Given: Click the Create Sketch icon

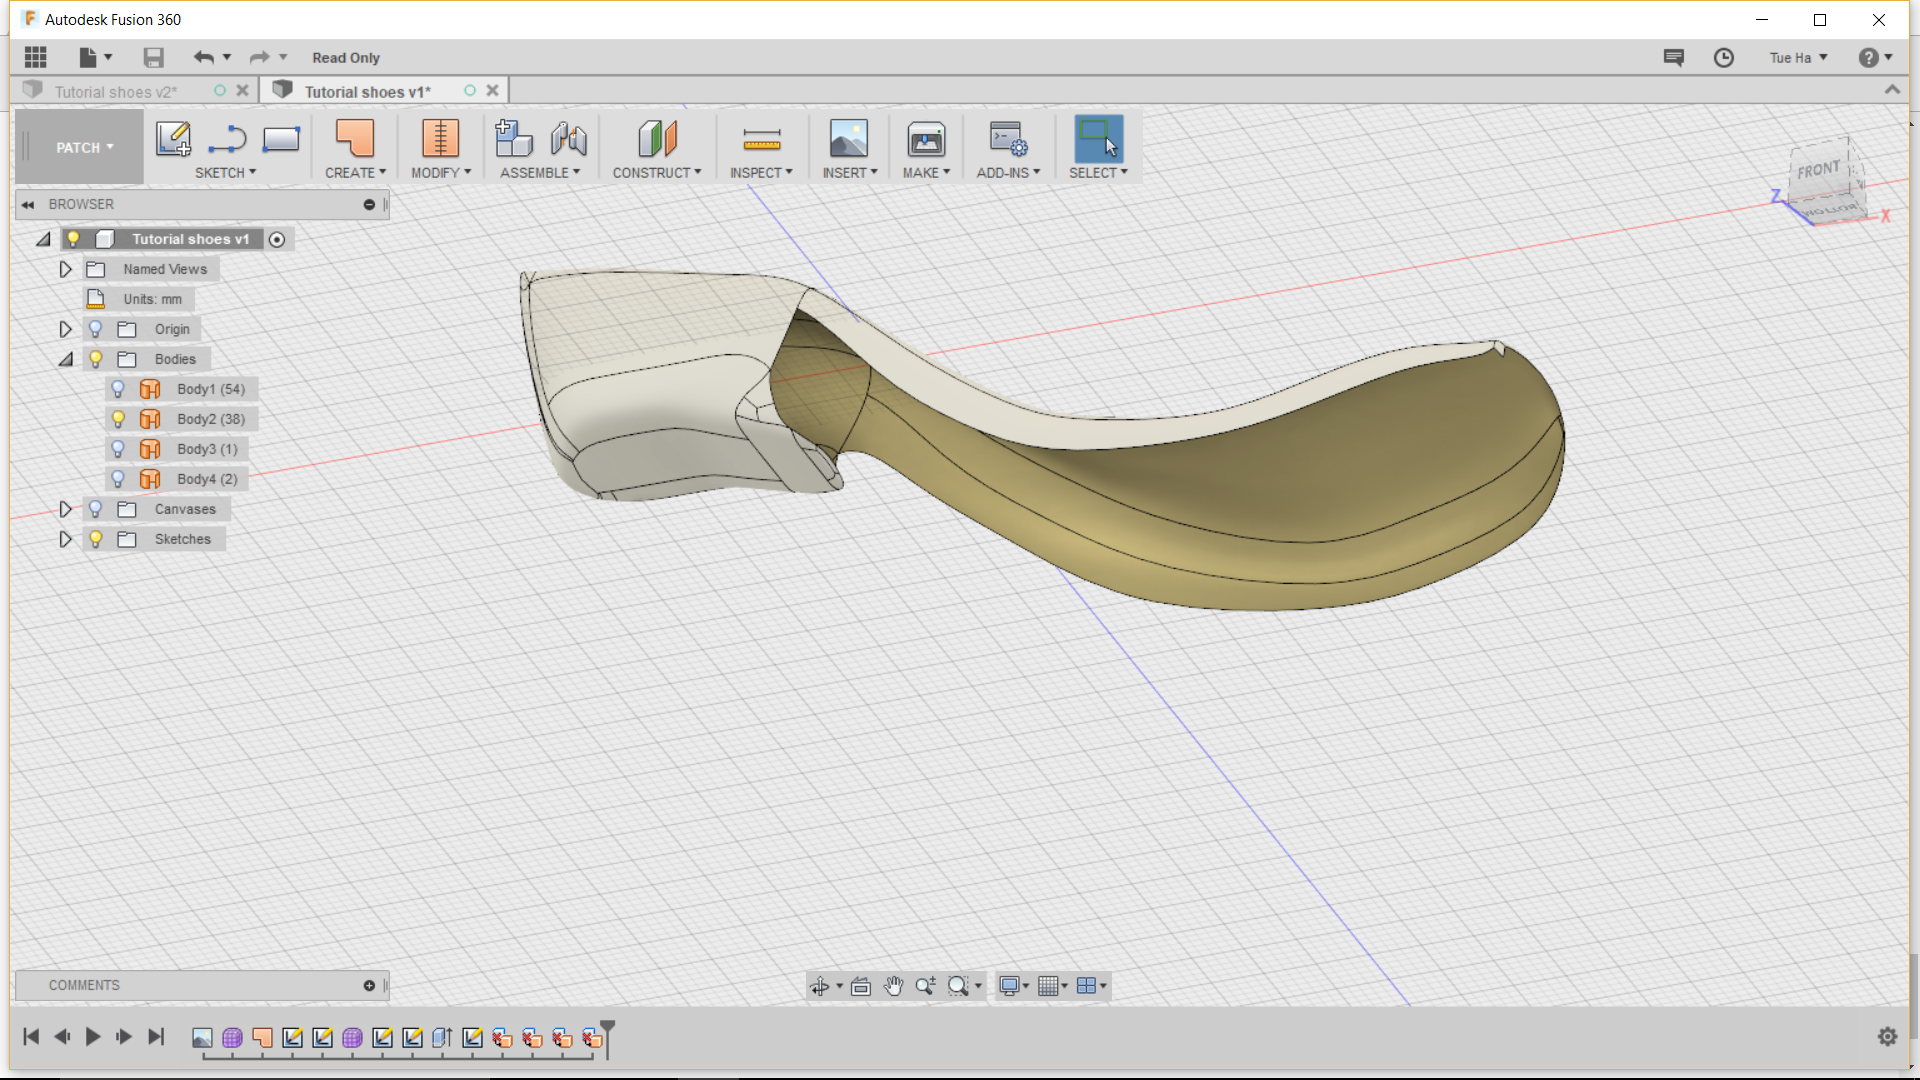Looking at the screenshot, I should 173,139.
